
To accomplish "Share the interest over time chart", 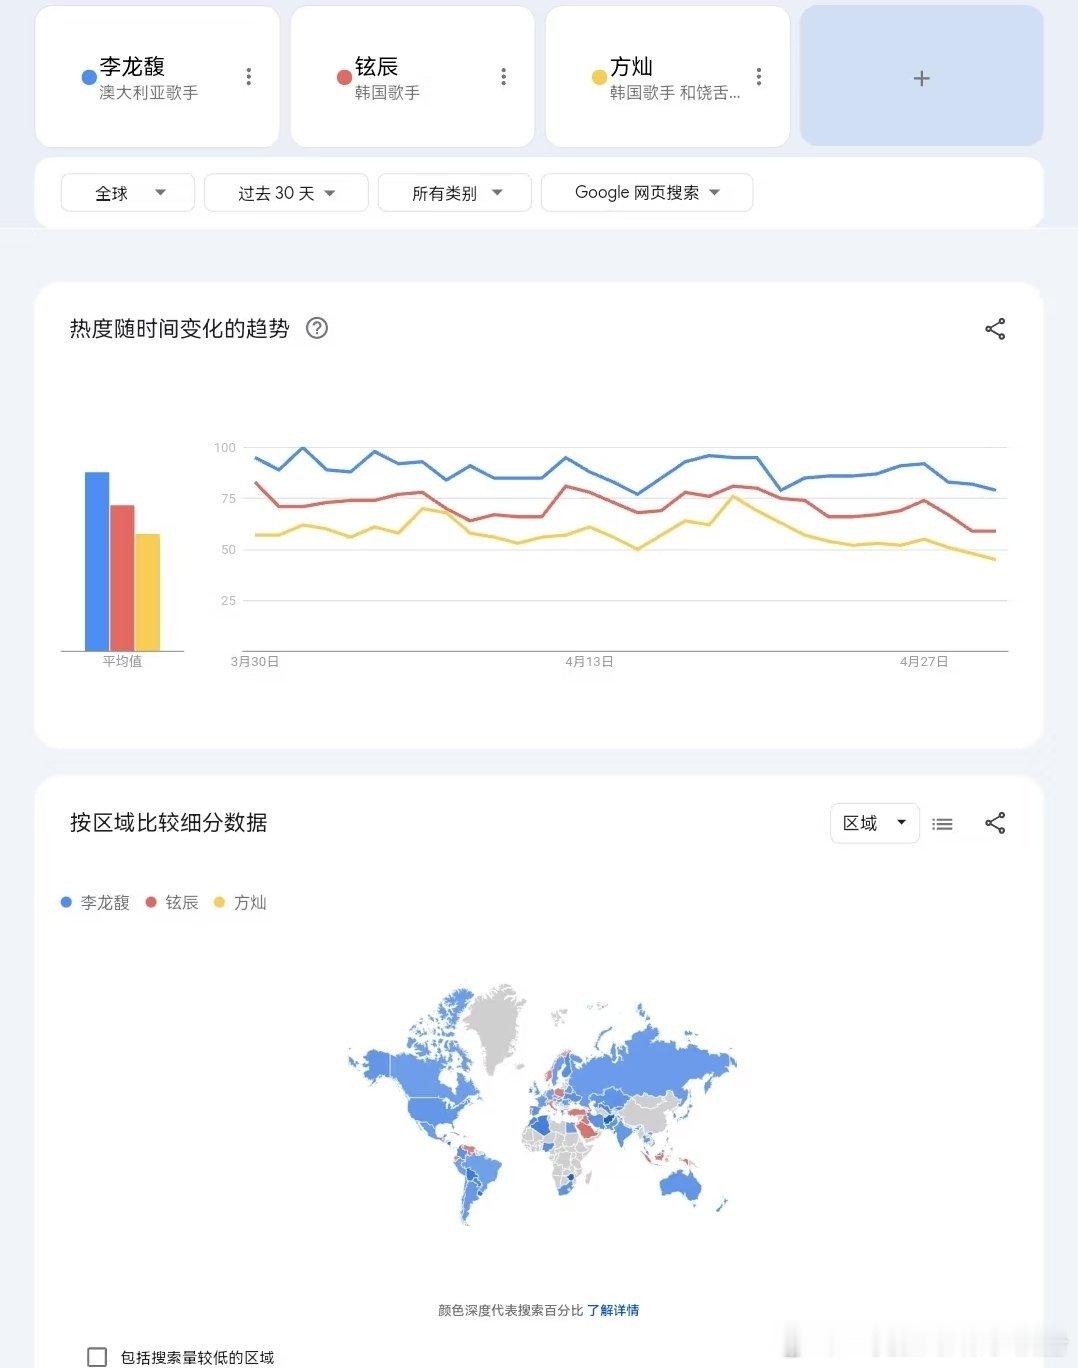I will pyautogui.click(x=995, y=329).
